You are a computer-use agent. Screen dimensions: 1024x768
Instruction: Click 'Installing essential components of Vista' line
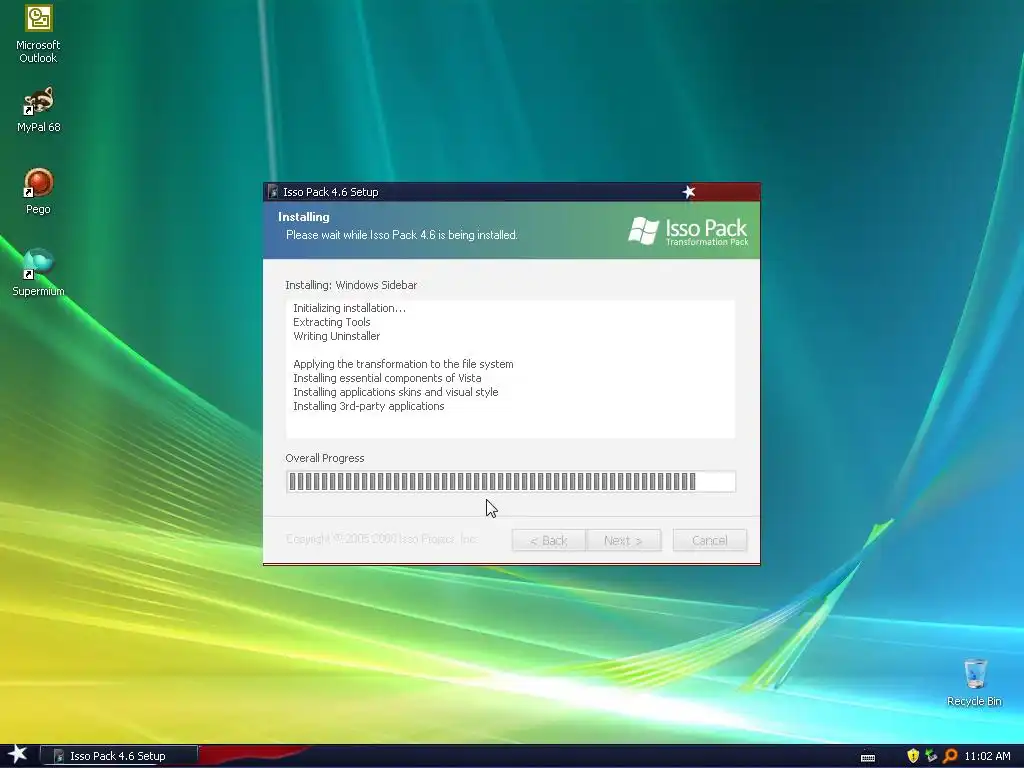point(387,378)
